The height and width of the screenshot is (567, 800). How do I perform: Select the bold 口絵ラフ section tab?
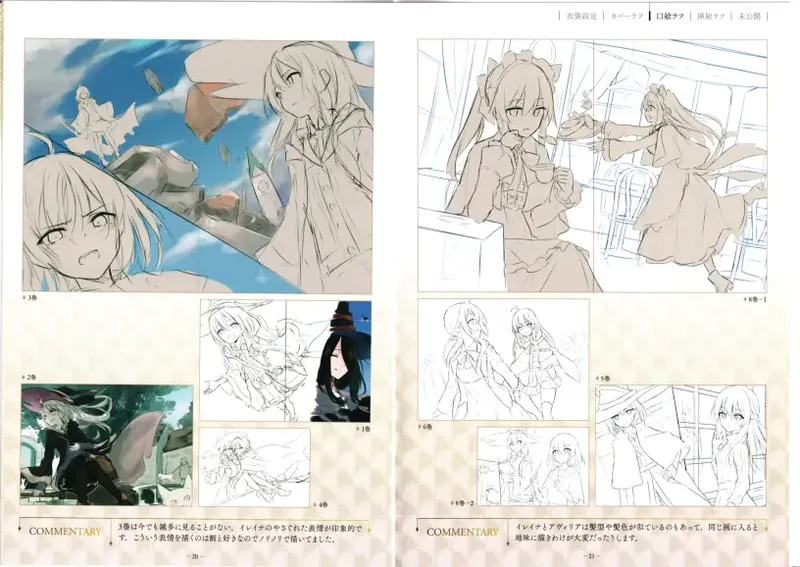[670, 16]
